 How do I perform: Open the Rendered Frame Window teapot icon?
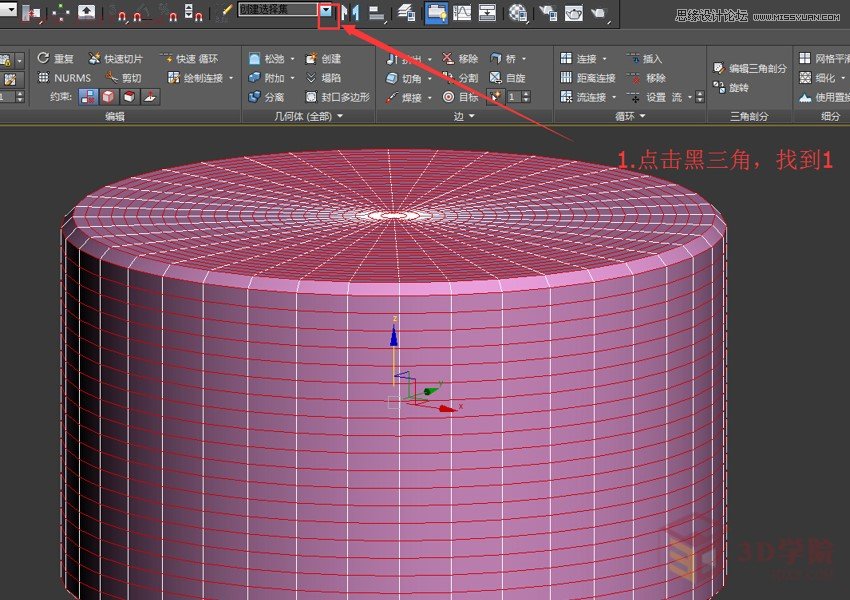coord(574,12)
